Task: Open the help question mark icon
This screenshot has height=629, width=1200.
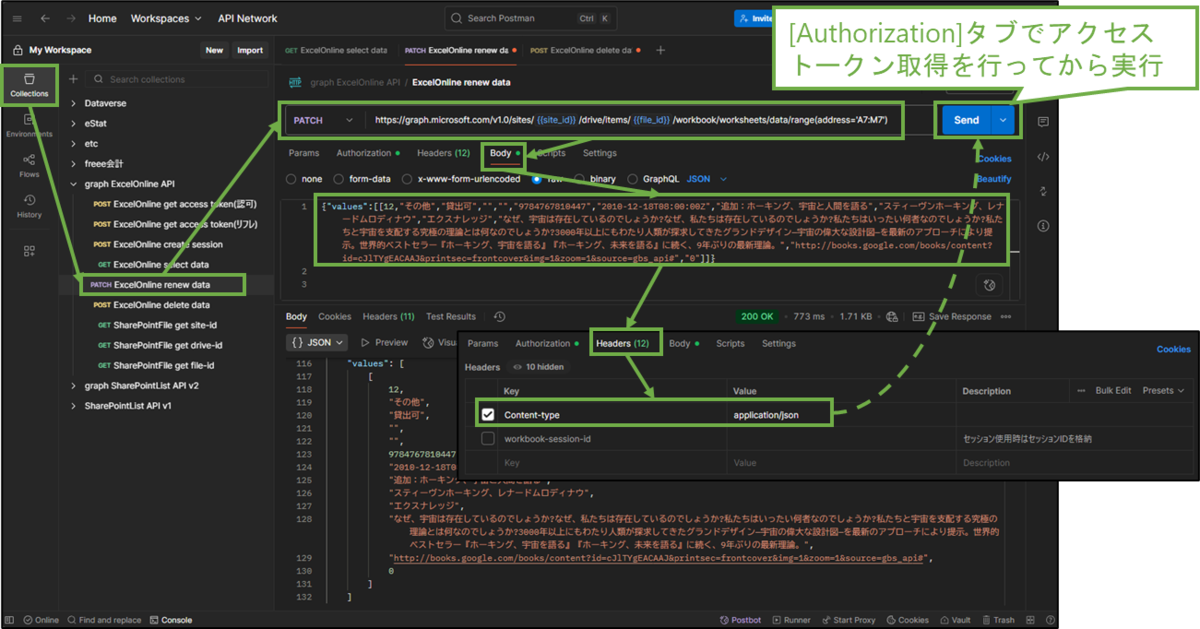Action: tap(1051, 620)
